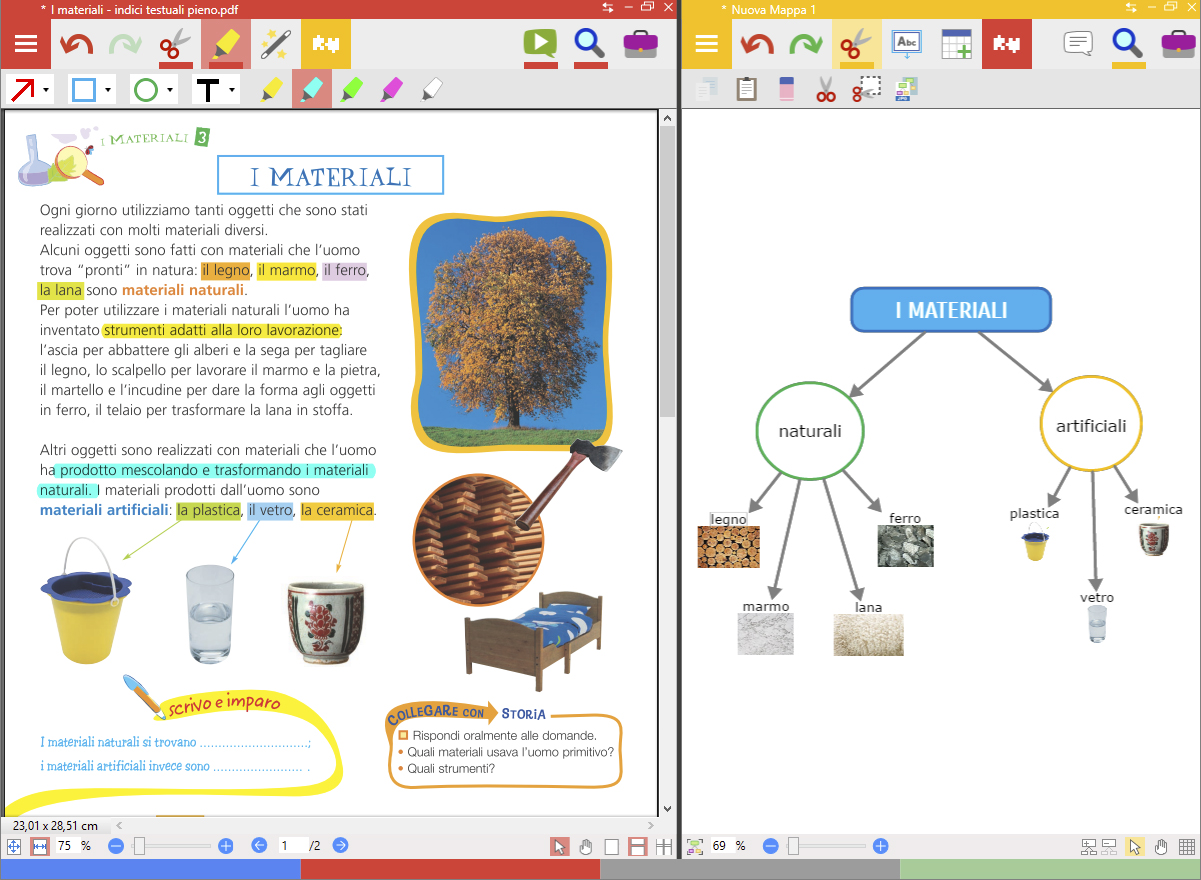Pick the yellow highlighter color
The image size is (1201, 880).
point(272,90)
